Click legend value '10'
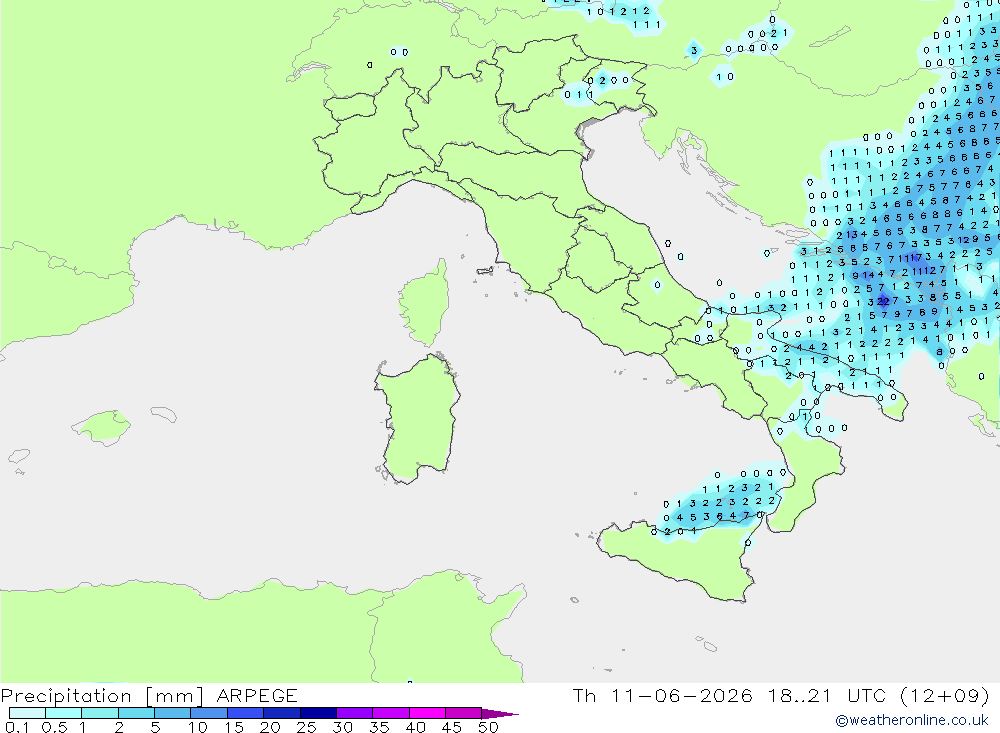1000x733 pixels. pyautogui.click(x=198, y=727)
